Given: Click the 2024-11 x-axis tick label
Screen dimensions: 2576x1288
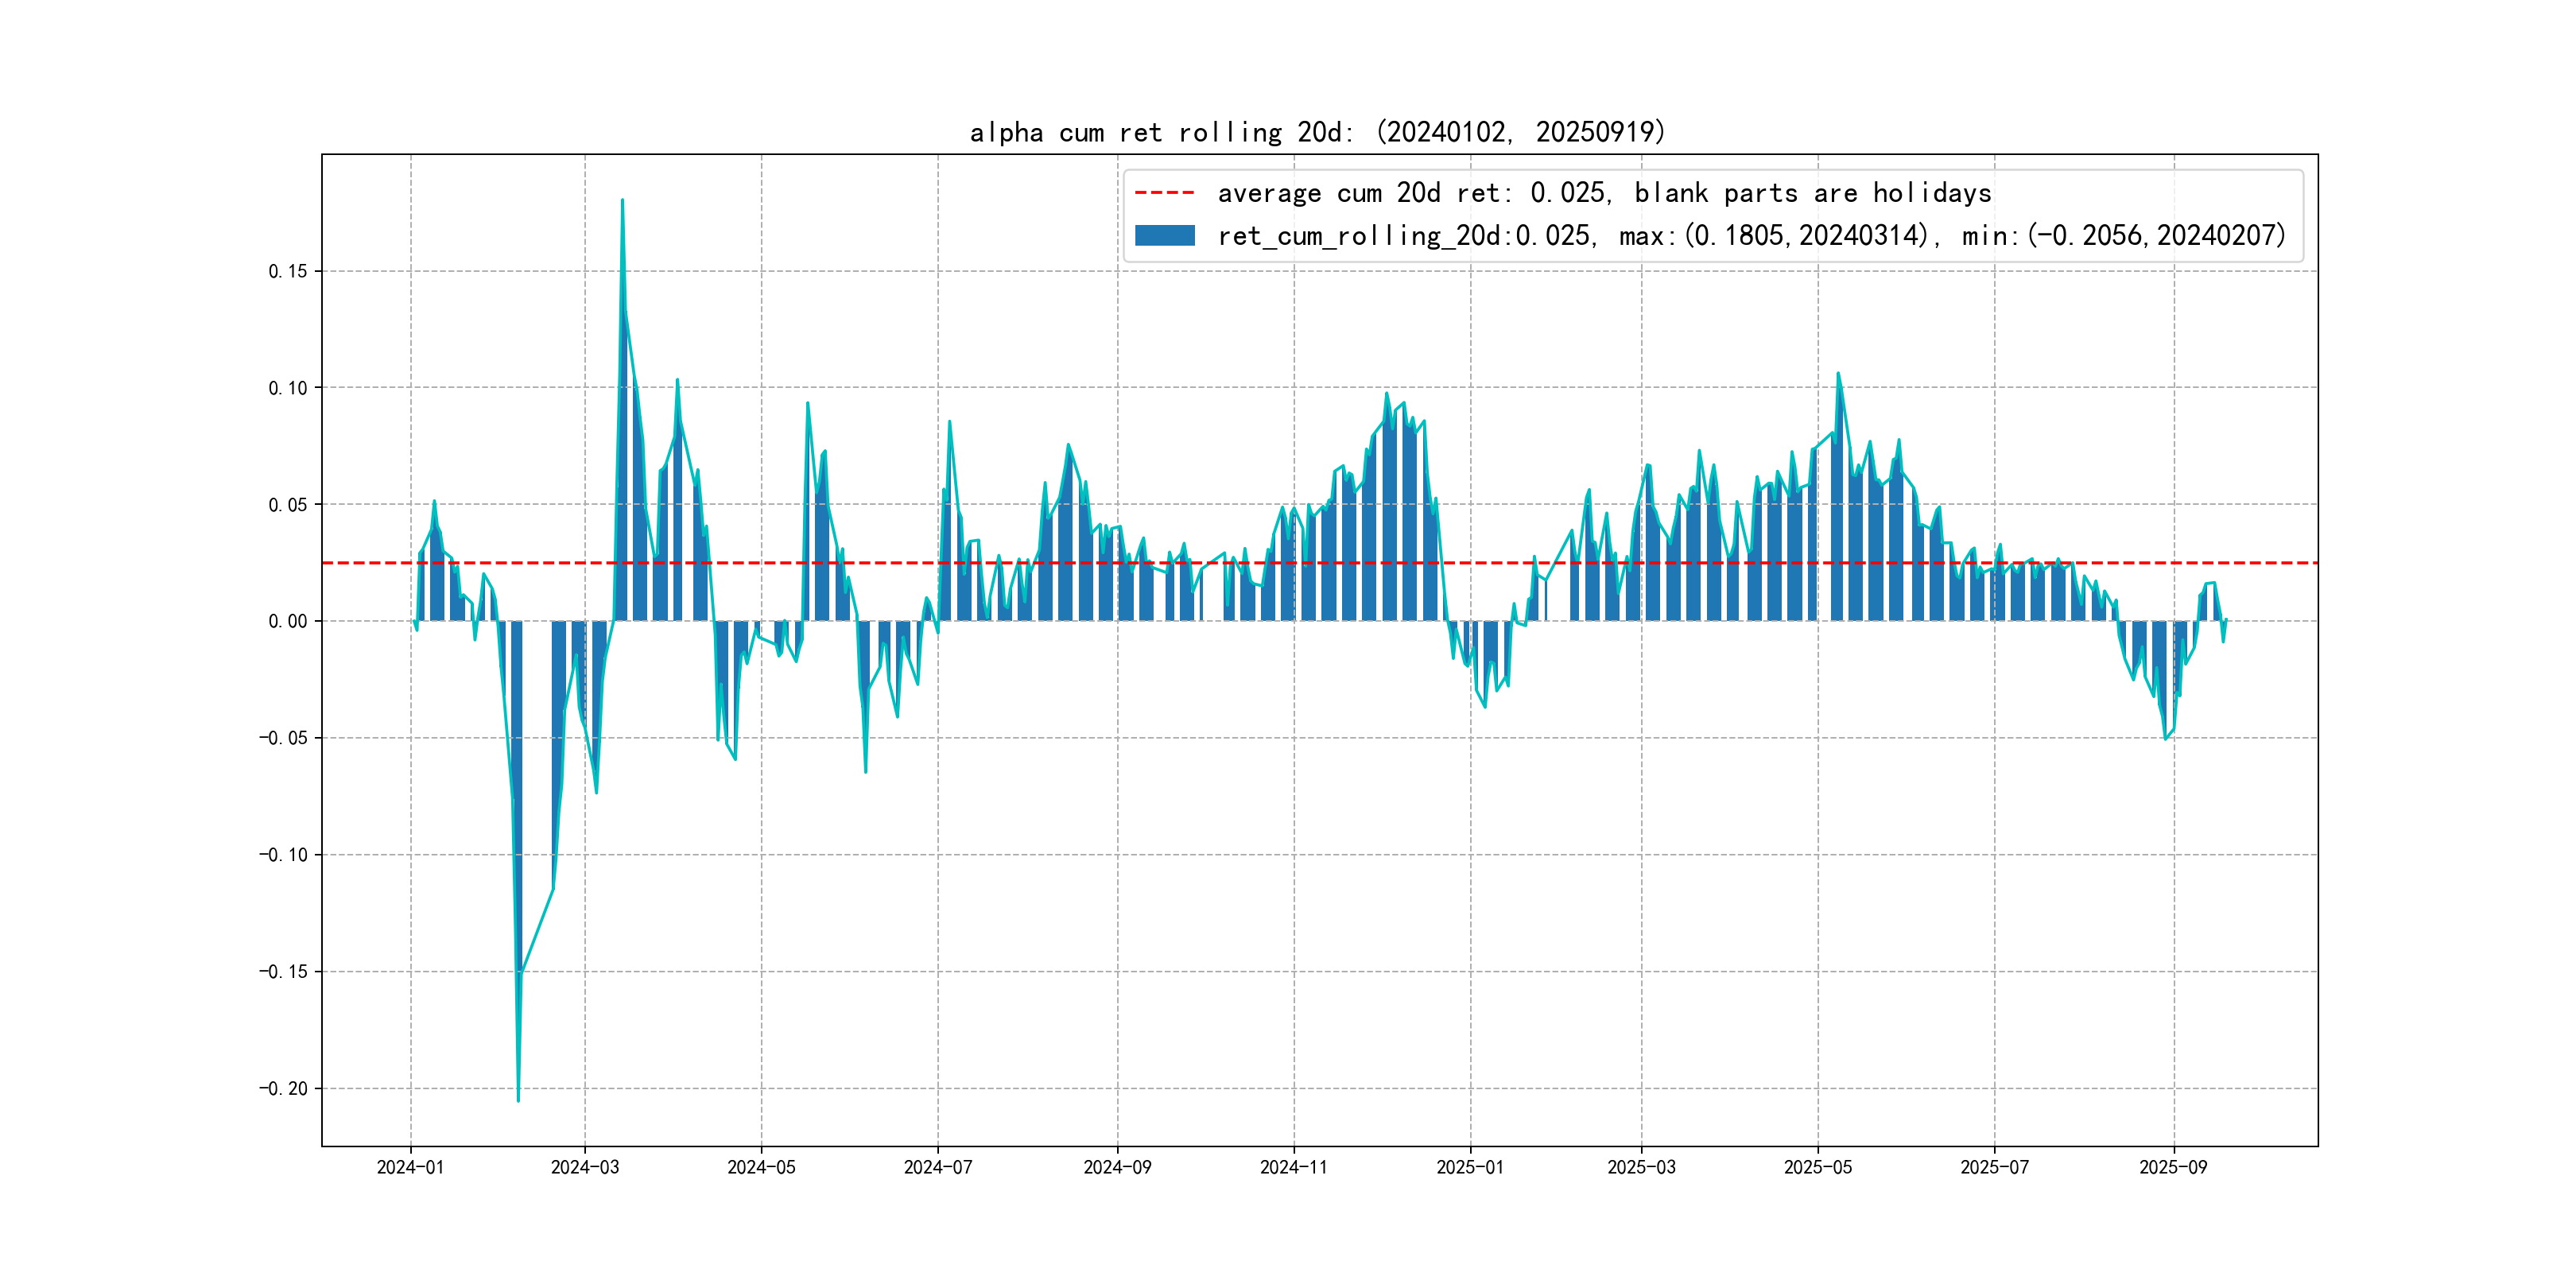Looking at the screenshot, I should 1293,1167.
